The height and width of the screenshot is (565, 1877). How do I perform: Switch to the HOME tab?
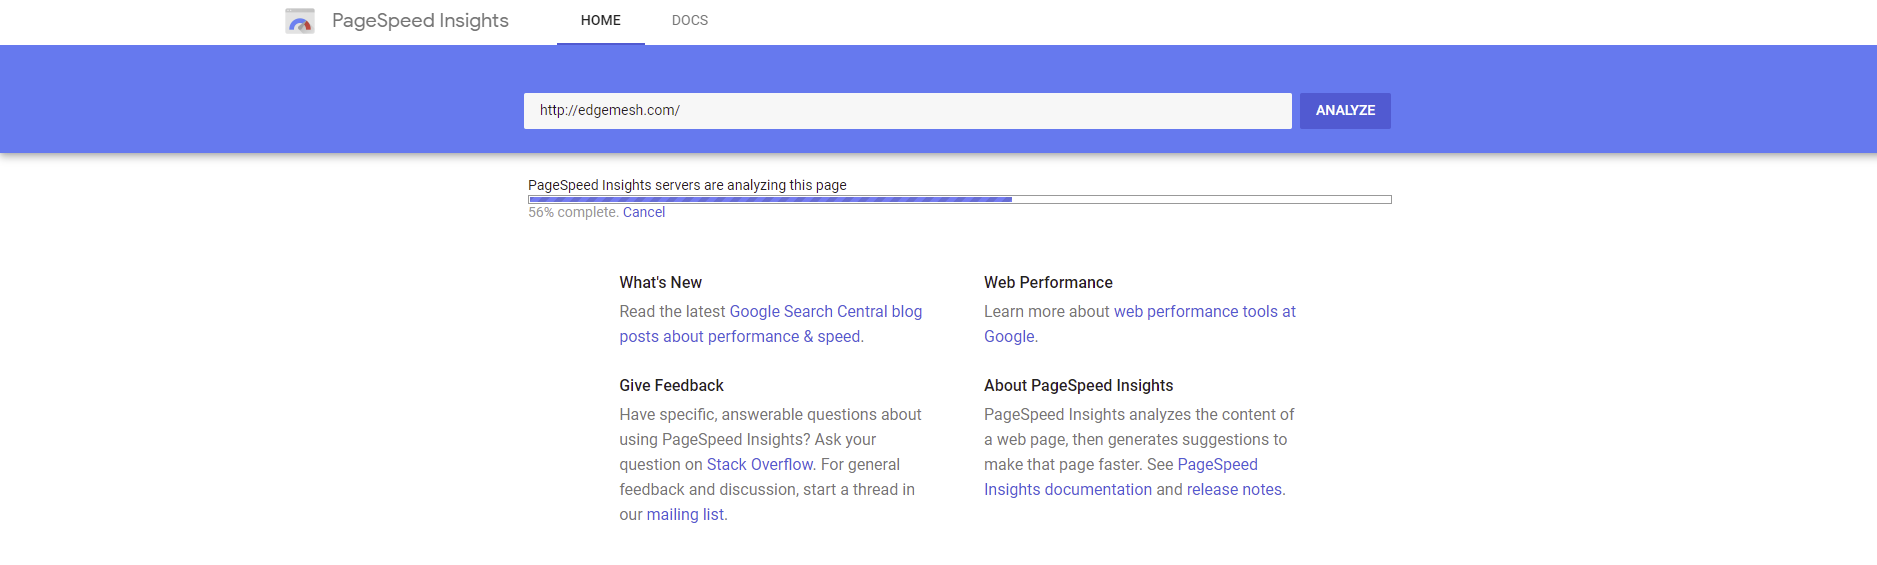click(601, 21)
